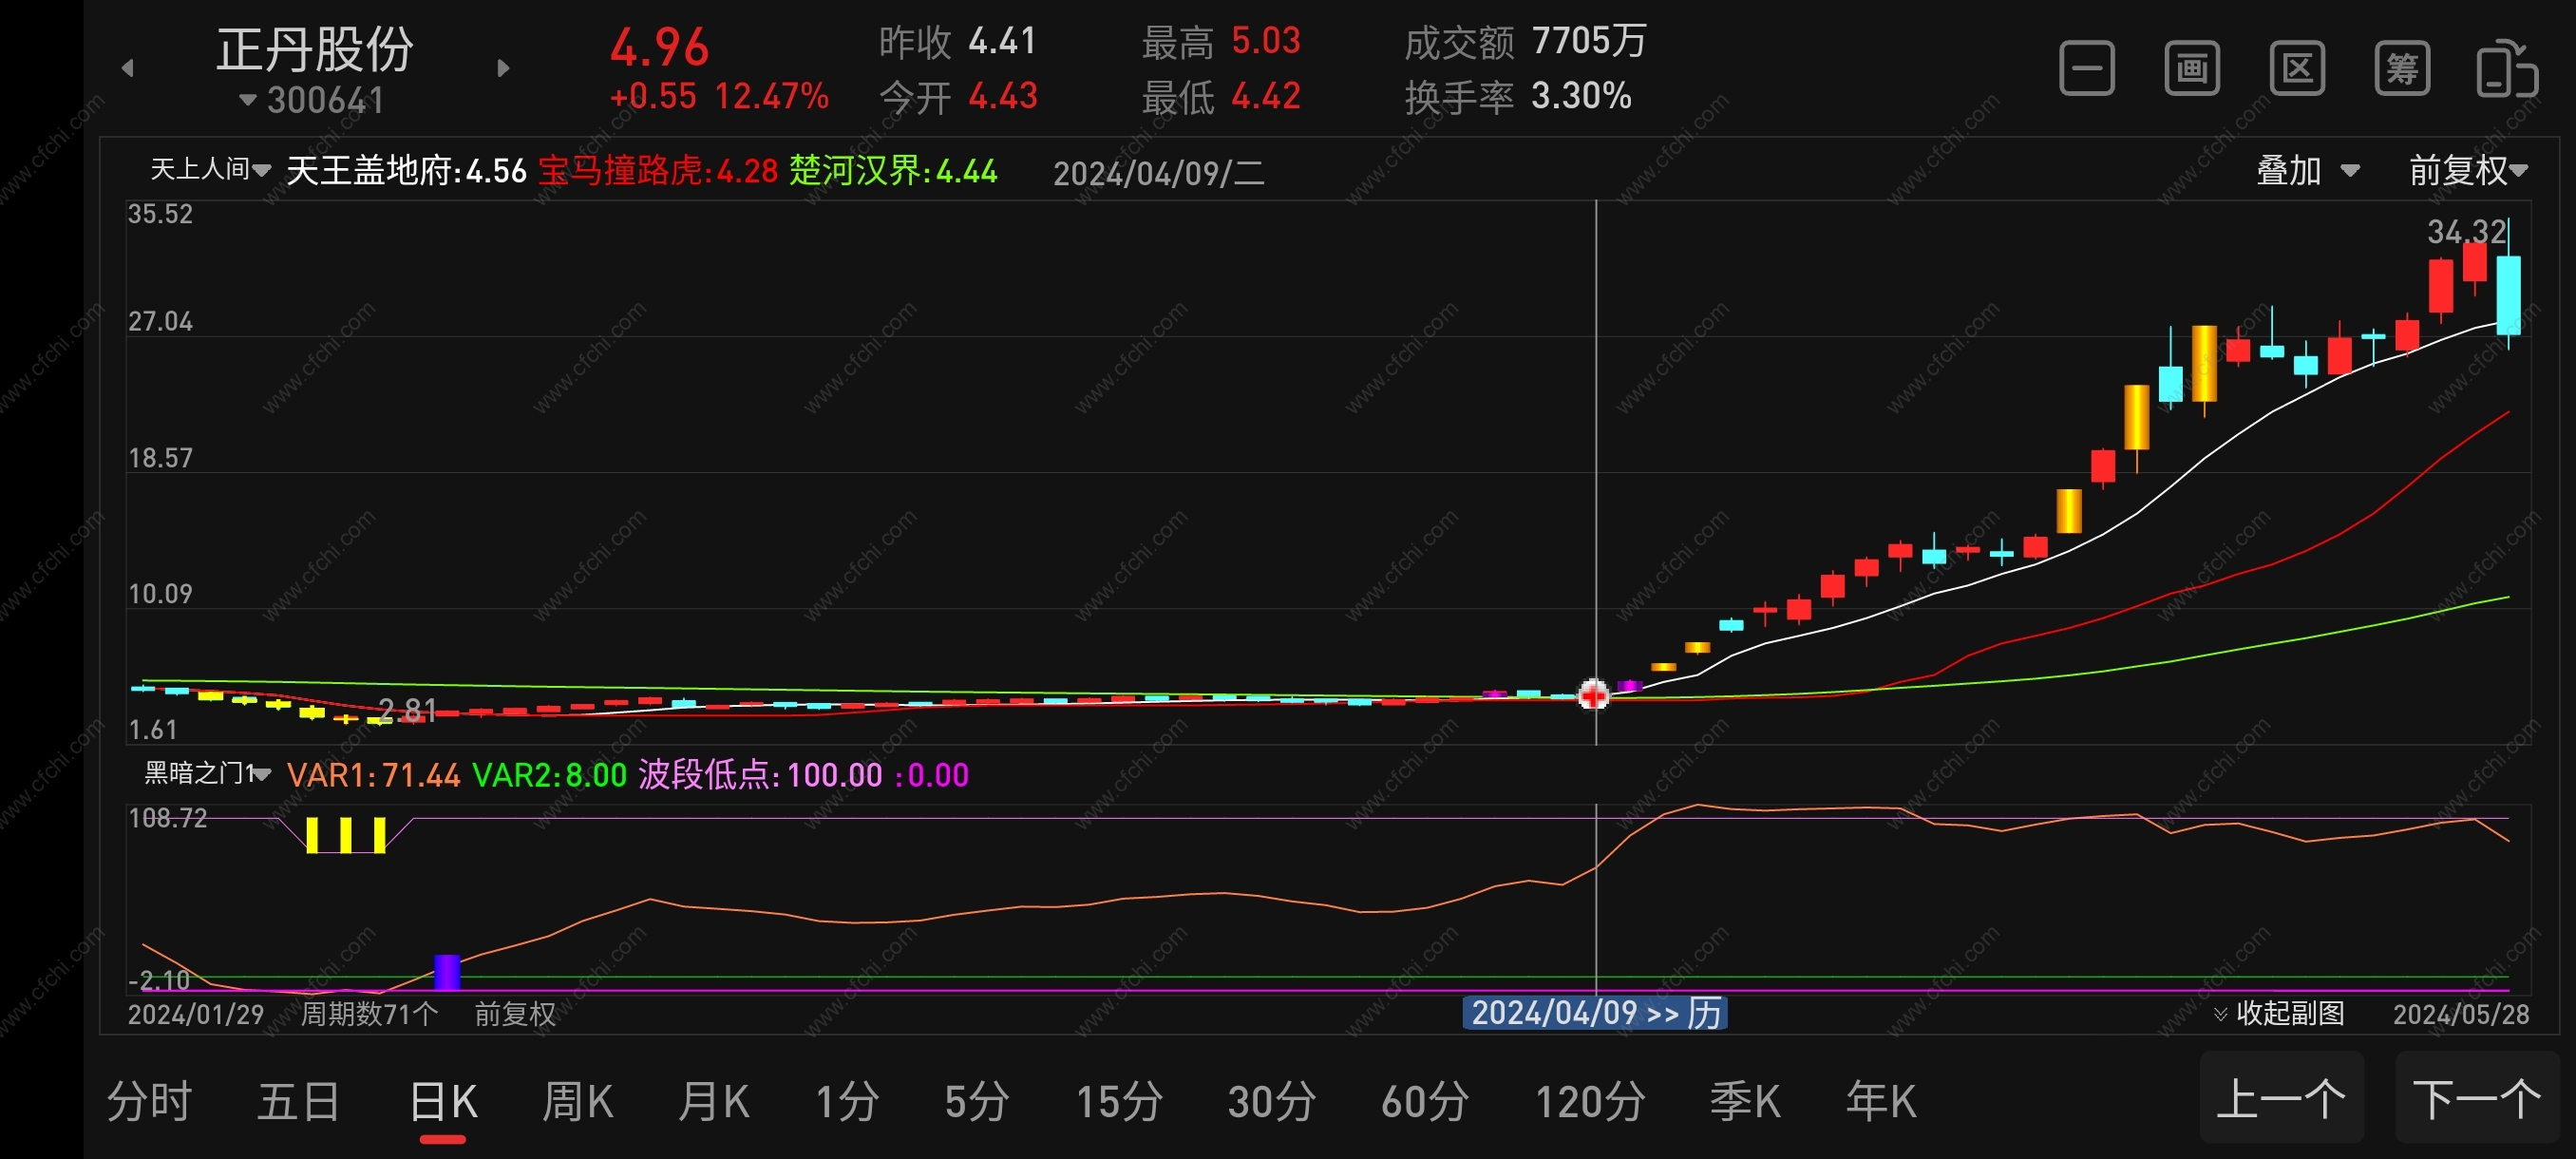Select the 60分 period tab
Image resolution: width=2576 pixels, height=1159 pixels.
[x=1424, y=1102]
